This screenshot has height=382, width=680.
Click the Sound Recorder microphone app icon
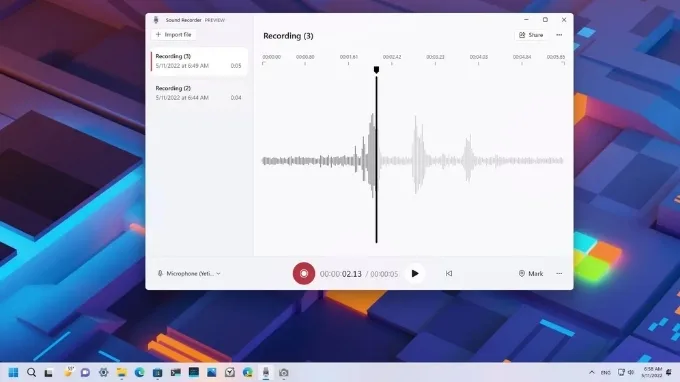click(x=156, y=20)
